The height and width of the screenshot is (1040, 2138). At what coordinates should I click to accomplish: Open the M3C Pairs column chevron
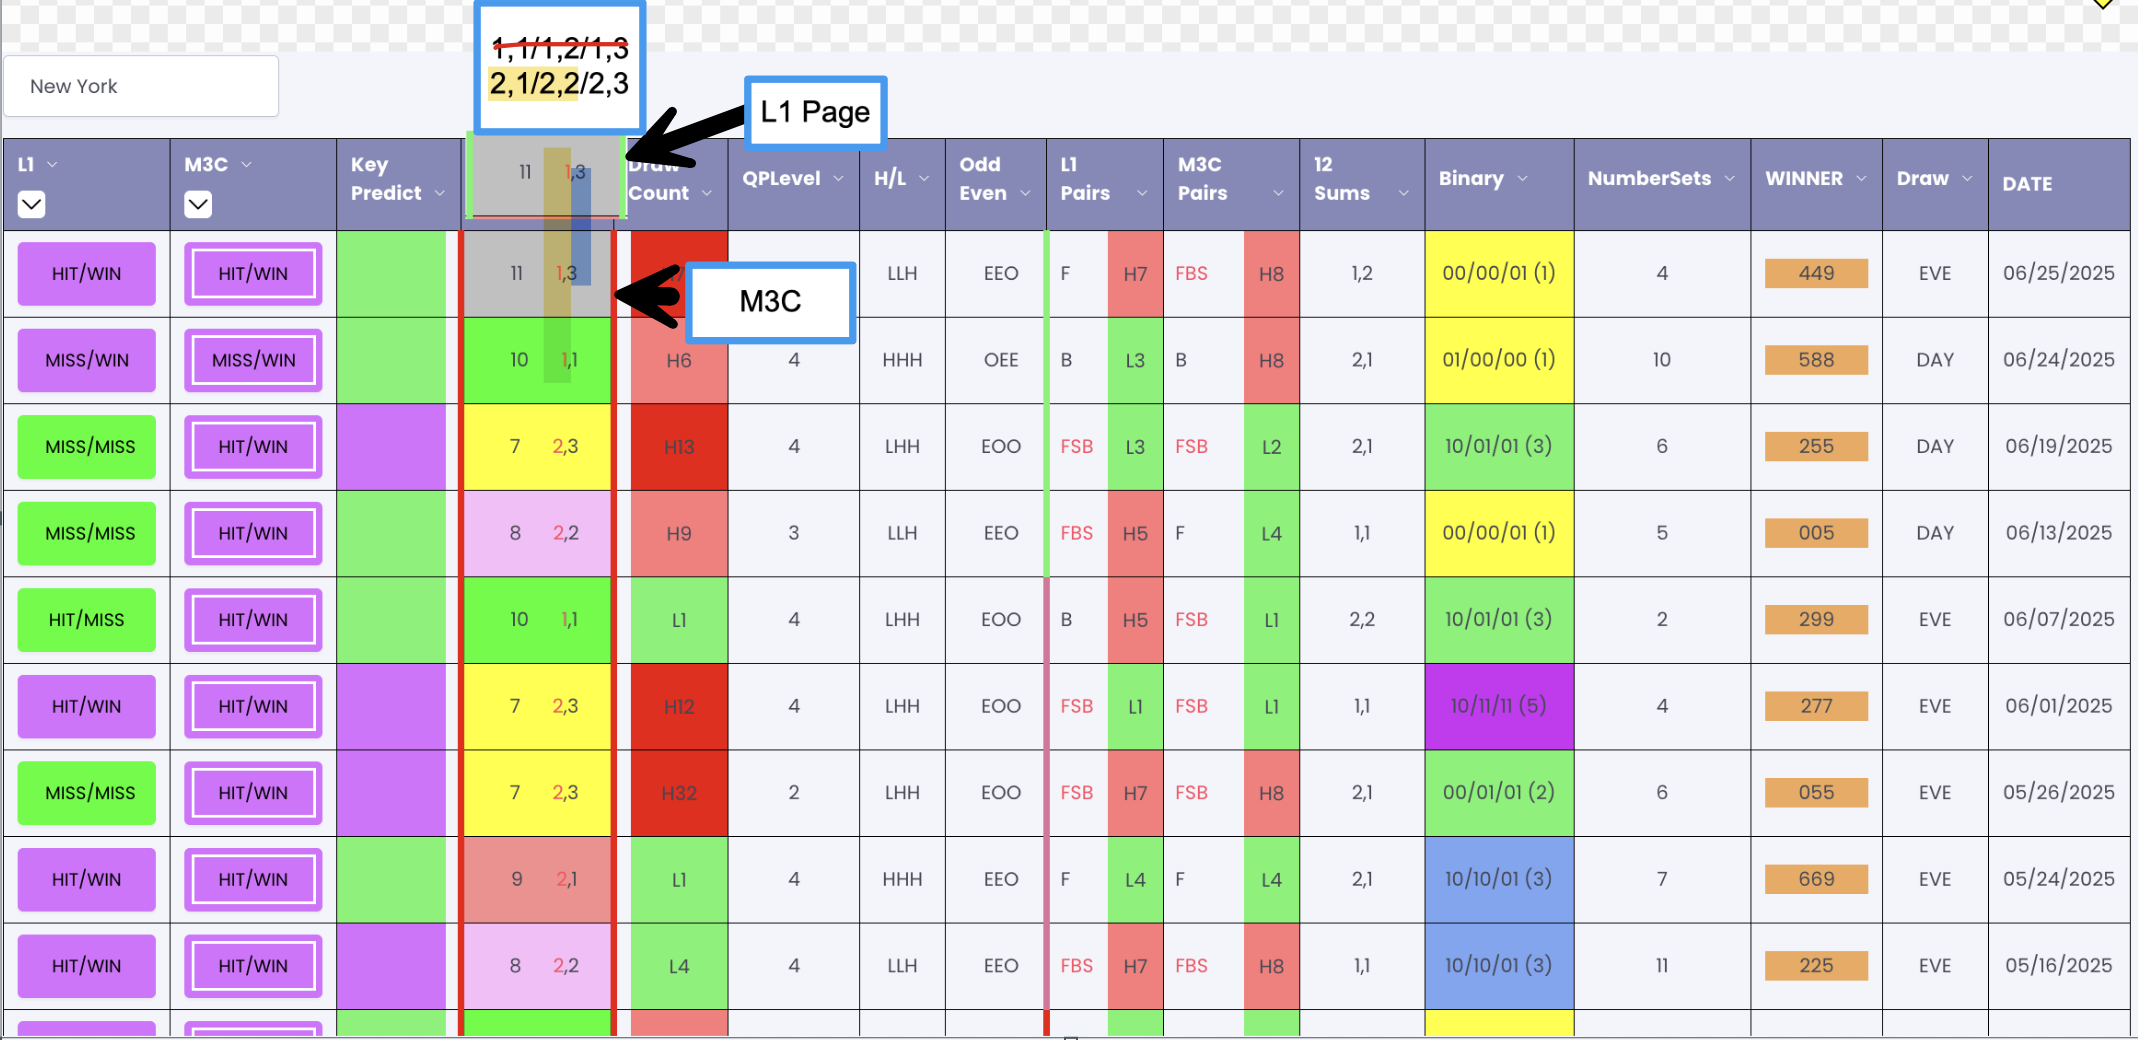point(1278,193)
